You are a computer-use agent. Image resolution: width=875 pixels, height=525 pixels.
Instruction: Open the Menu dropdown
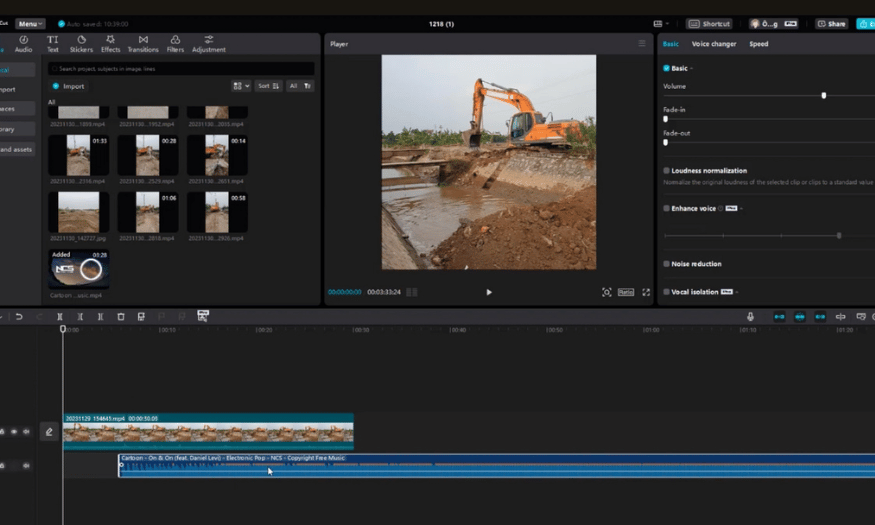[x=30, y=24]
